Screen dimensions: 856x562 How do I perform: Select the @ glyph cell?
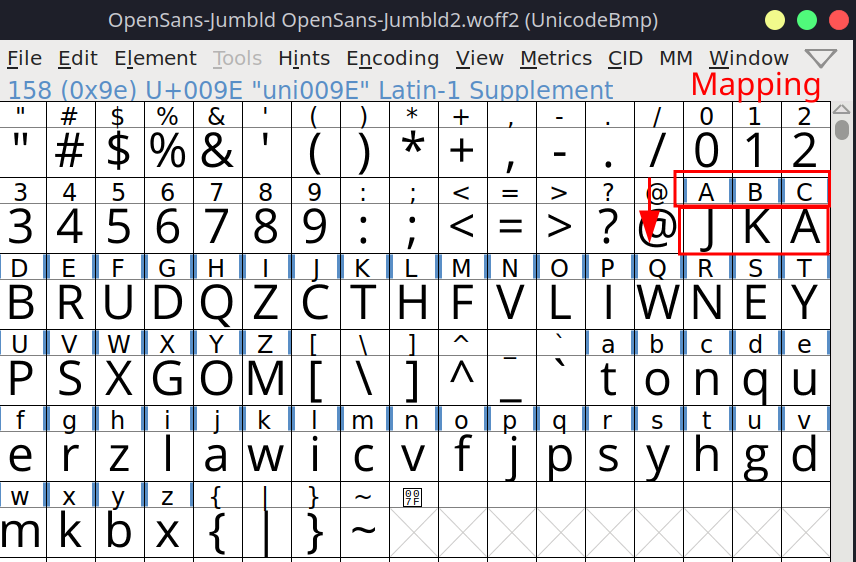(658, 216)
